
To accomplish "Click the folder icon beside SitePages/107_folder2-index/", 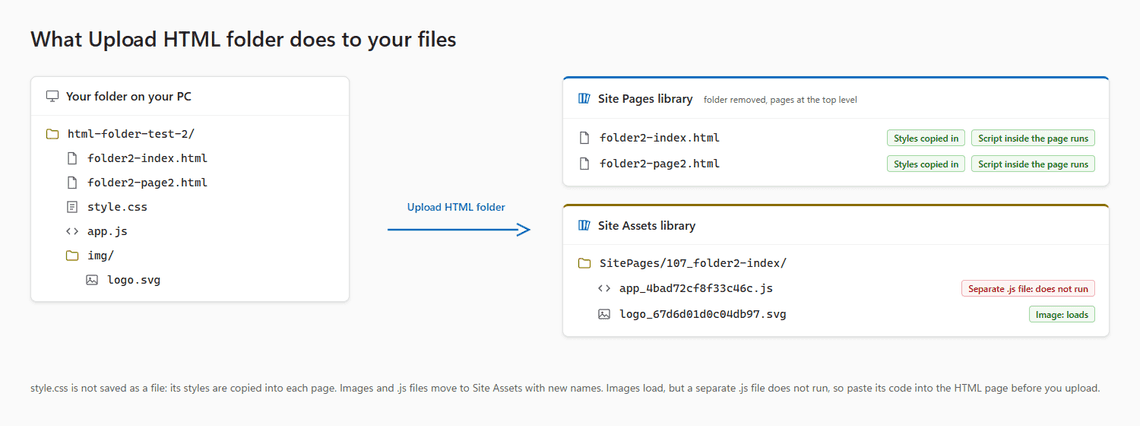I will (x=584, y=263).
